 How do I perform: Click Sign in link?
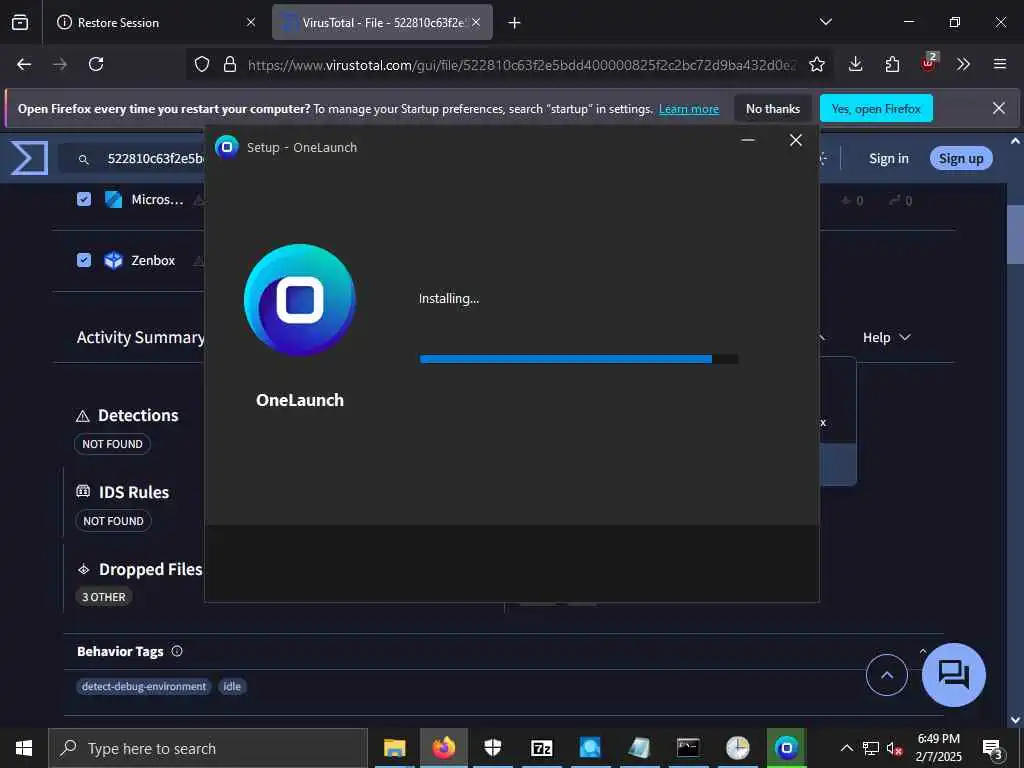(x=888, y=159)
